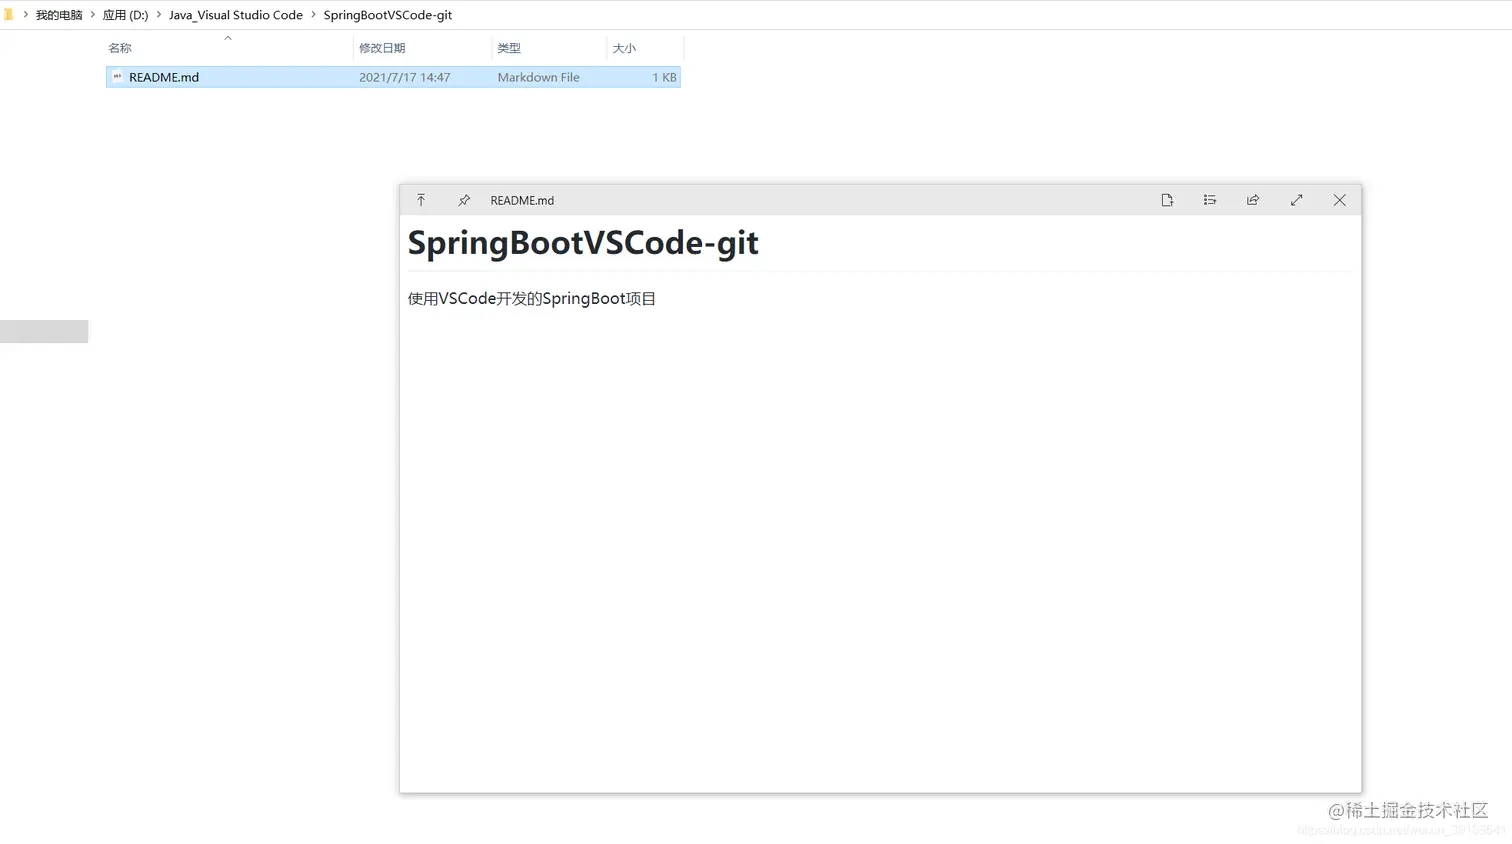The width and height of the screenshot is (1512, 844).
Task: Click the 使用VSCode开发的SpringBoot项目 paragraph
Action: coord(532,299)
